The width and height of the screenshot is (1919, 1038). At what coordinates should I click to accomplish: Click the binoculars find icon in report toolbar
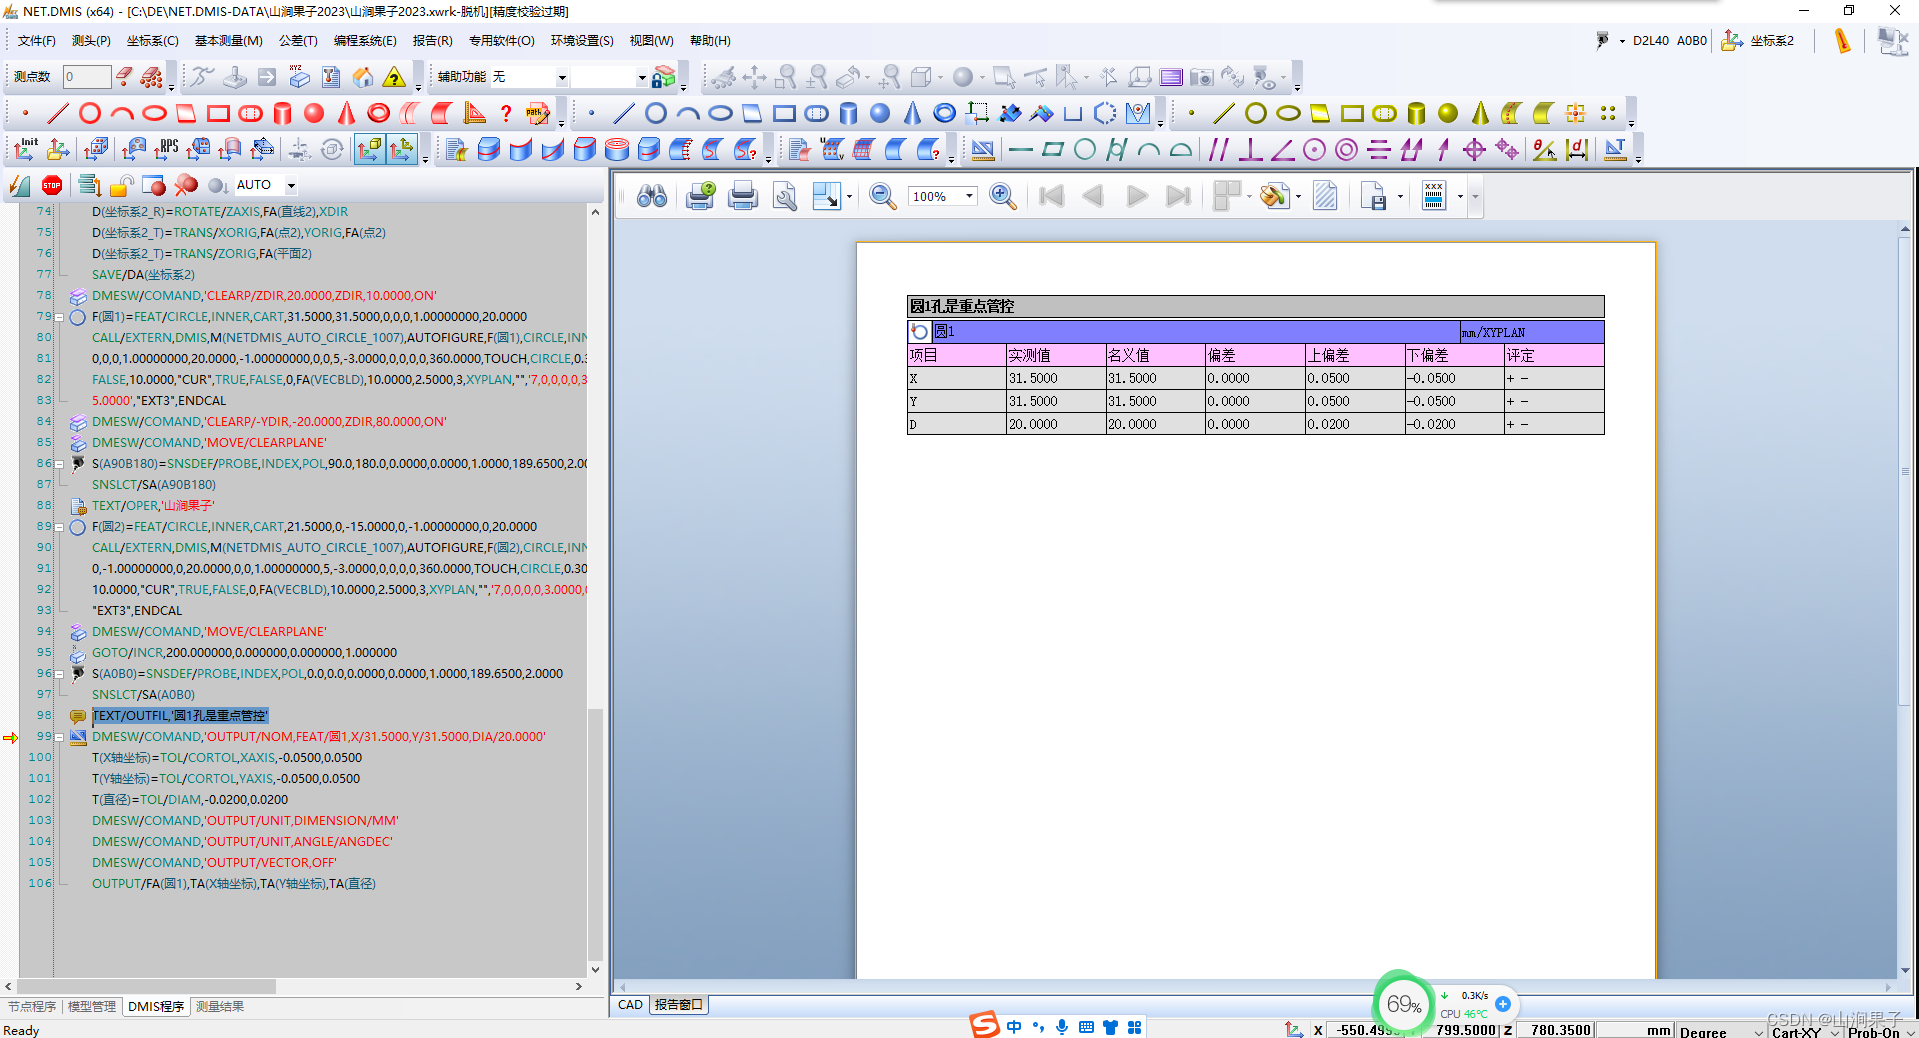click(652, 196)
